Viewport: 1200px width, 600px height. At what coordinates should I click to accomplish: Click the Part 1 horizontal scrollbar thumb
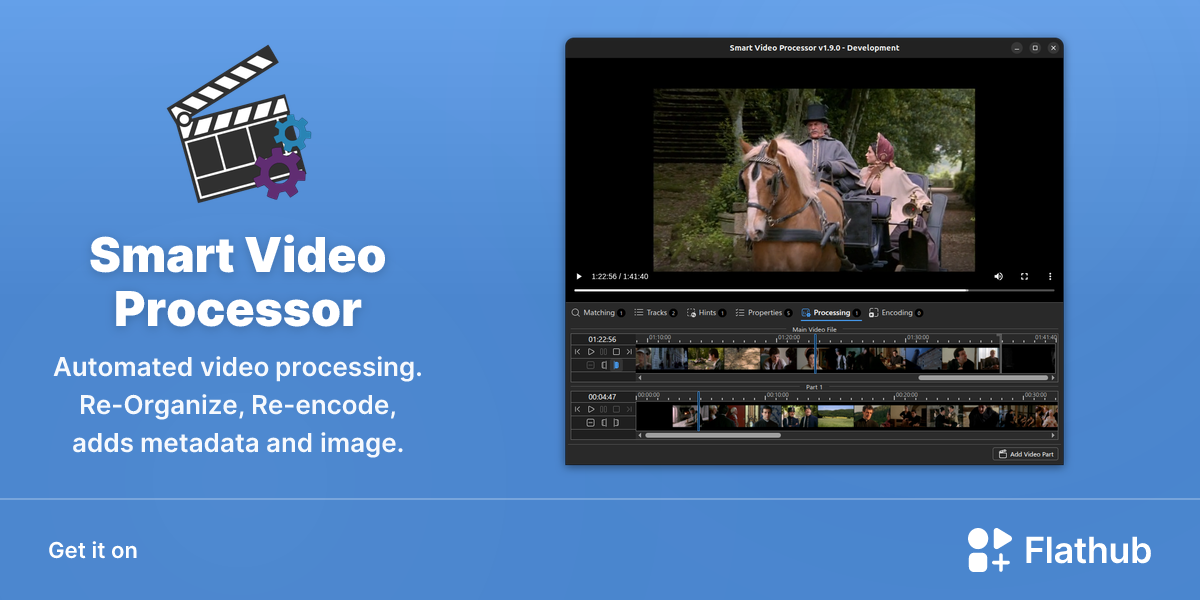click(713, 435)
